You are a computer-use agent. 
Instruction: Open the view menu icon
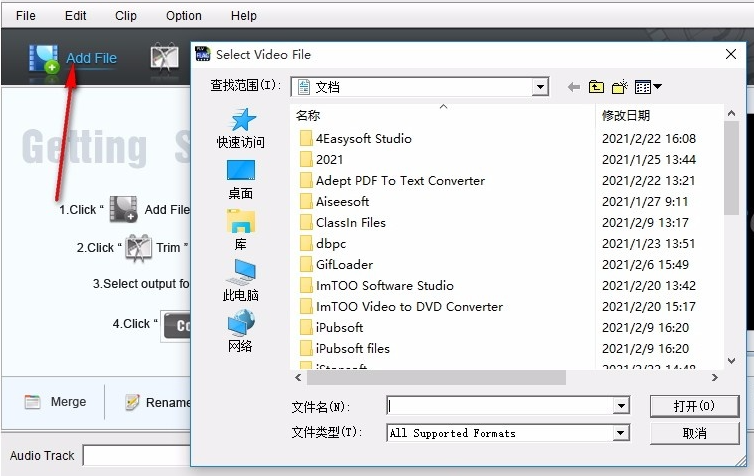[x=648, y=87]
